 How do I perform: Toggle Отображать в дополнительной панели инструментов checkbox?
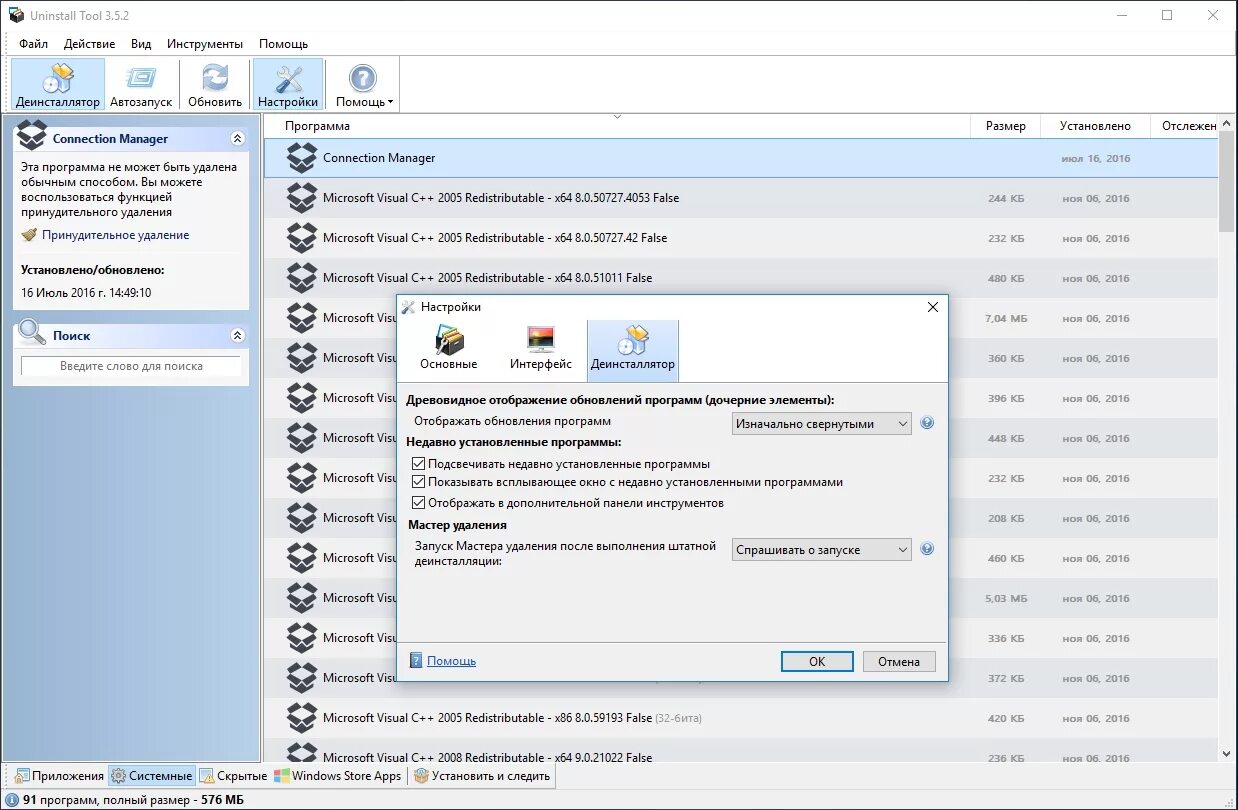tap(419, 503)
